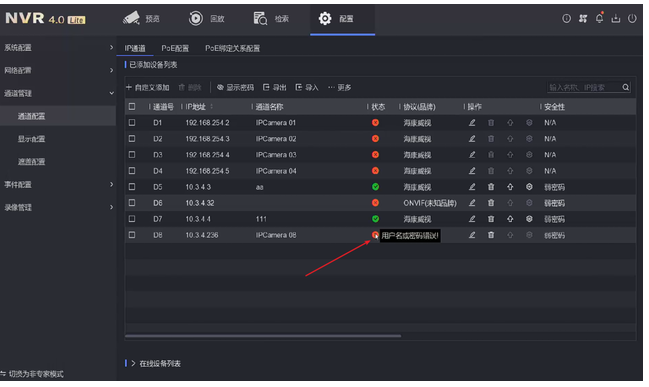This screenshot has height=387, width=649.
Task: Click the power icon in top bar
Action: click(632, 19)
